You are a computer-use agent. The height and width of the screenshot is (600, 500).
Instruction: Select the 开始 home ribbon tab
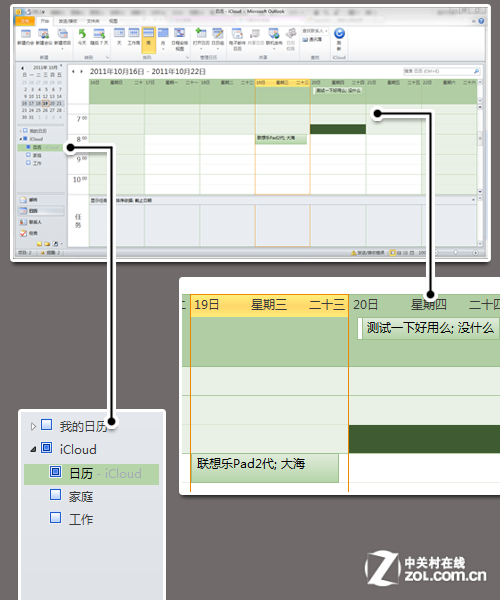45,21
